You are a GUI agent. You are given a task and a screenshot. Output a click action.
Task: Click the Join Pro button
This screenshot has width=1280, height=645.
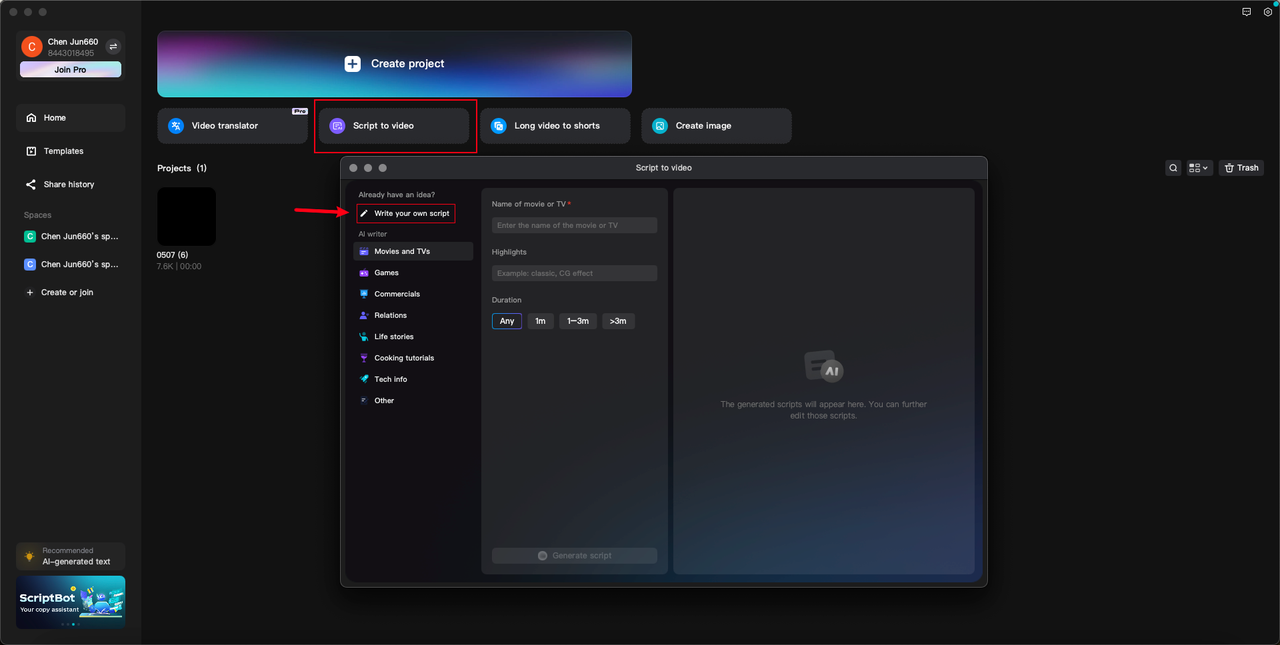(x=70, y=70)
